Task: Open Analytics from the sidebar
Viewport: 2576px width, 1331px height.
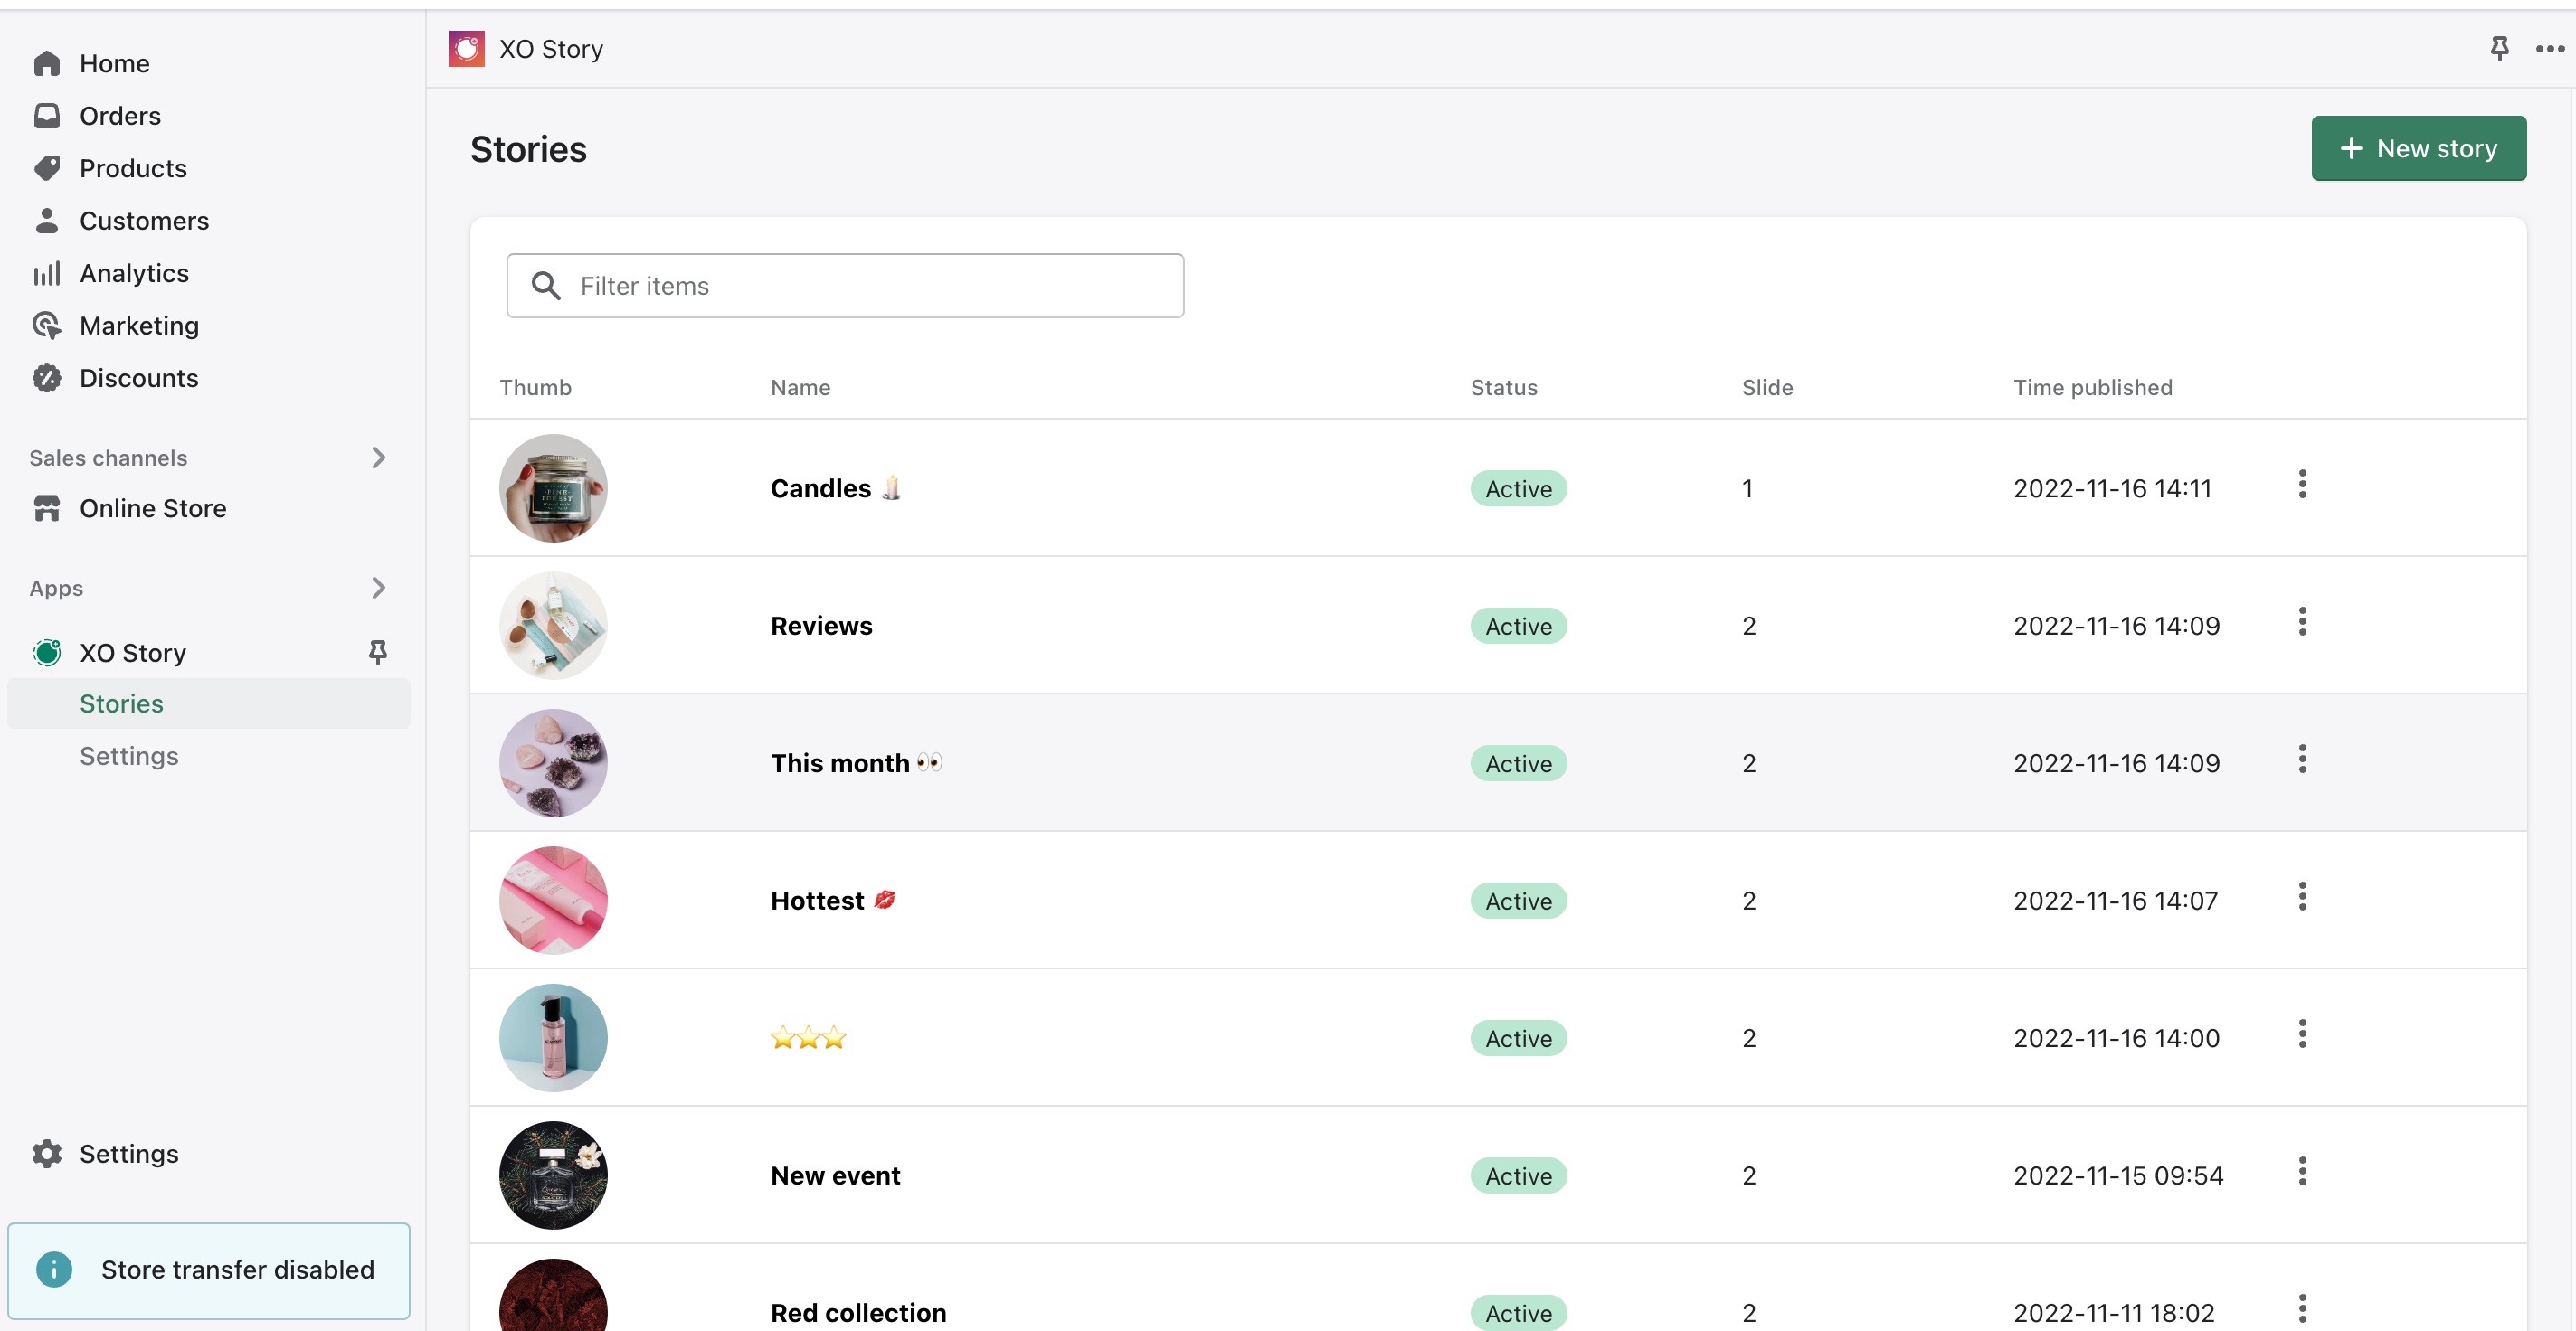Action: [x=135, y=272]
